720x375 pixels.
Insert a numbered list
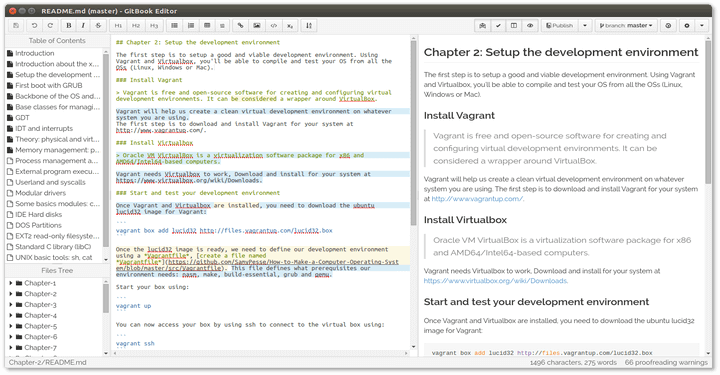pyautogui.click(x=191, y=26)
